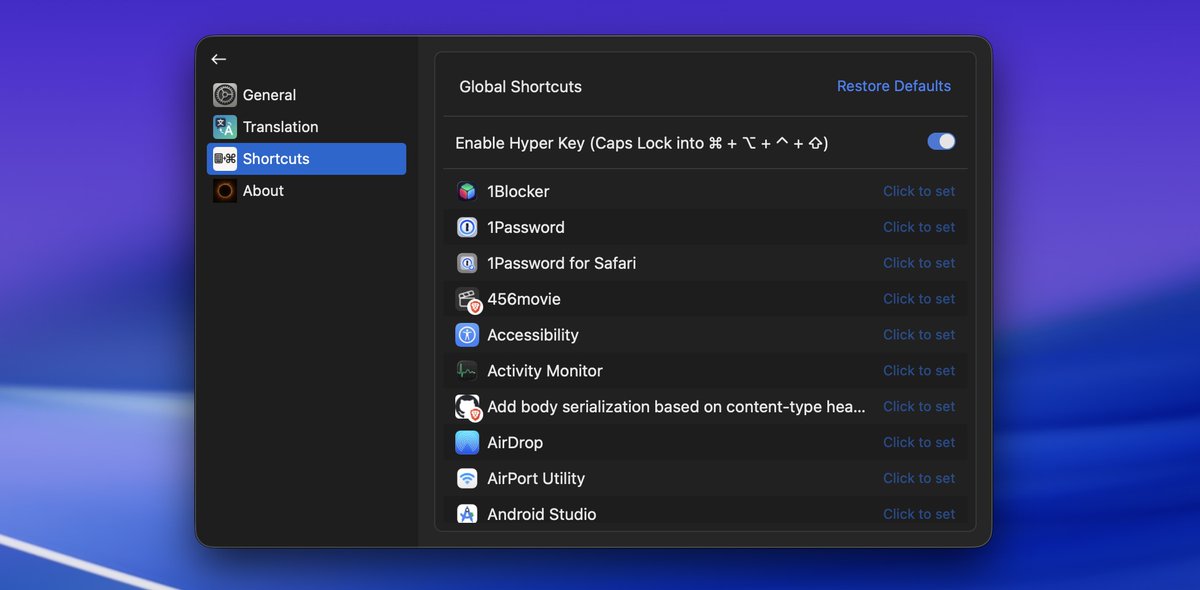The height and width of the screenshot is (590, 1200).
Task: Click the General sidebar icon
Action: 225,95
